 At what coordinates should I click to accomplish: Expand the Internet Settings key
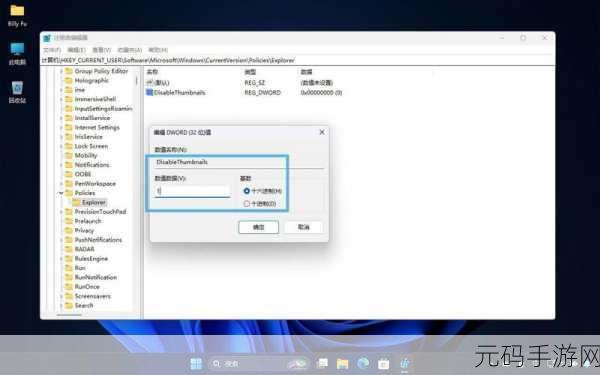[61, 127]
